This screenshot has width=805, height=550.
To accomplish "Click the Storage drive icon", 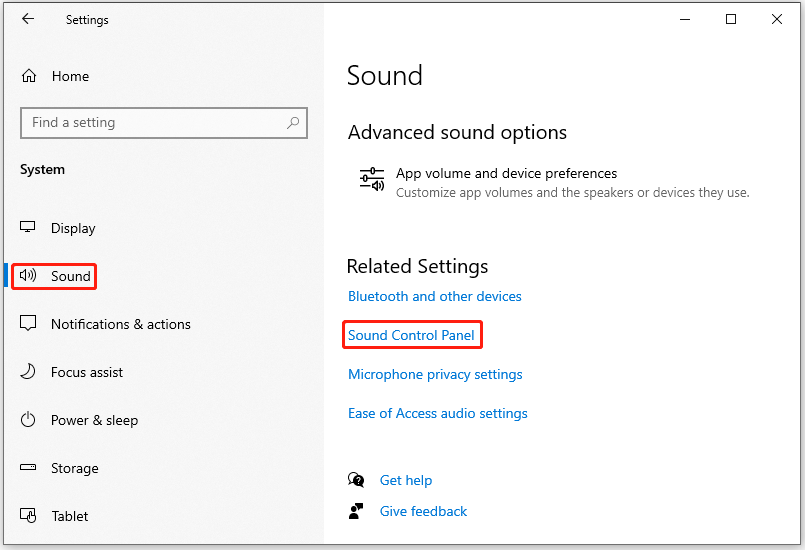I will click(x=28, y=467).
